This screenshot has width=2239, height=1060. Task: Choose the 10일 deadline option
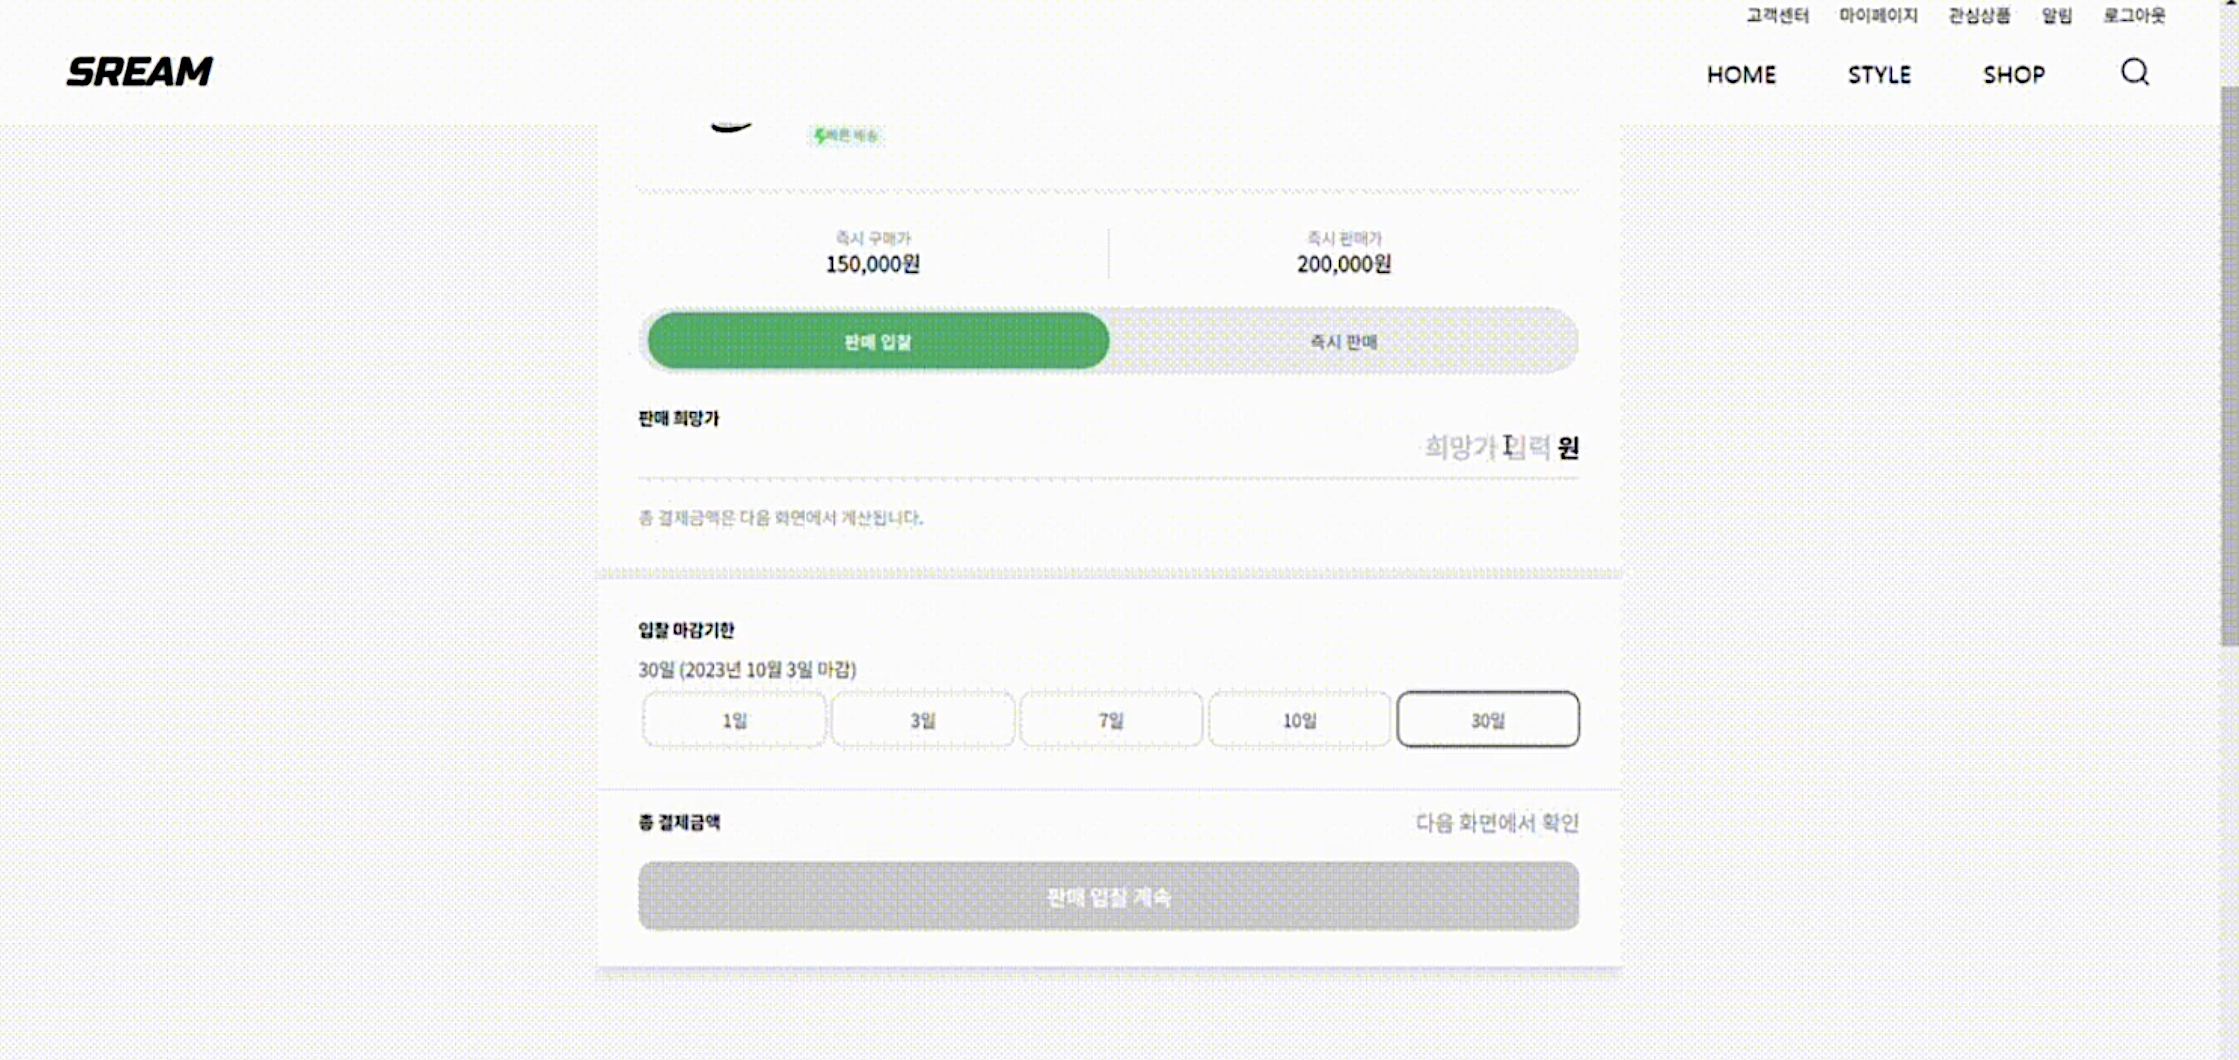[1299, 719]
